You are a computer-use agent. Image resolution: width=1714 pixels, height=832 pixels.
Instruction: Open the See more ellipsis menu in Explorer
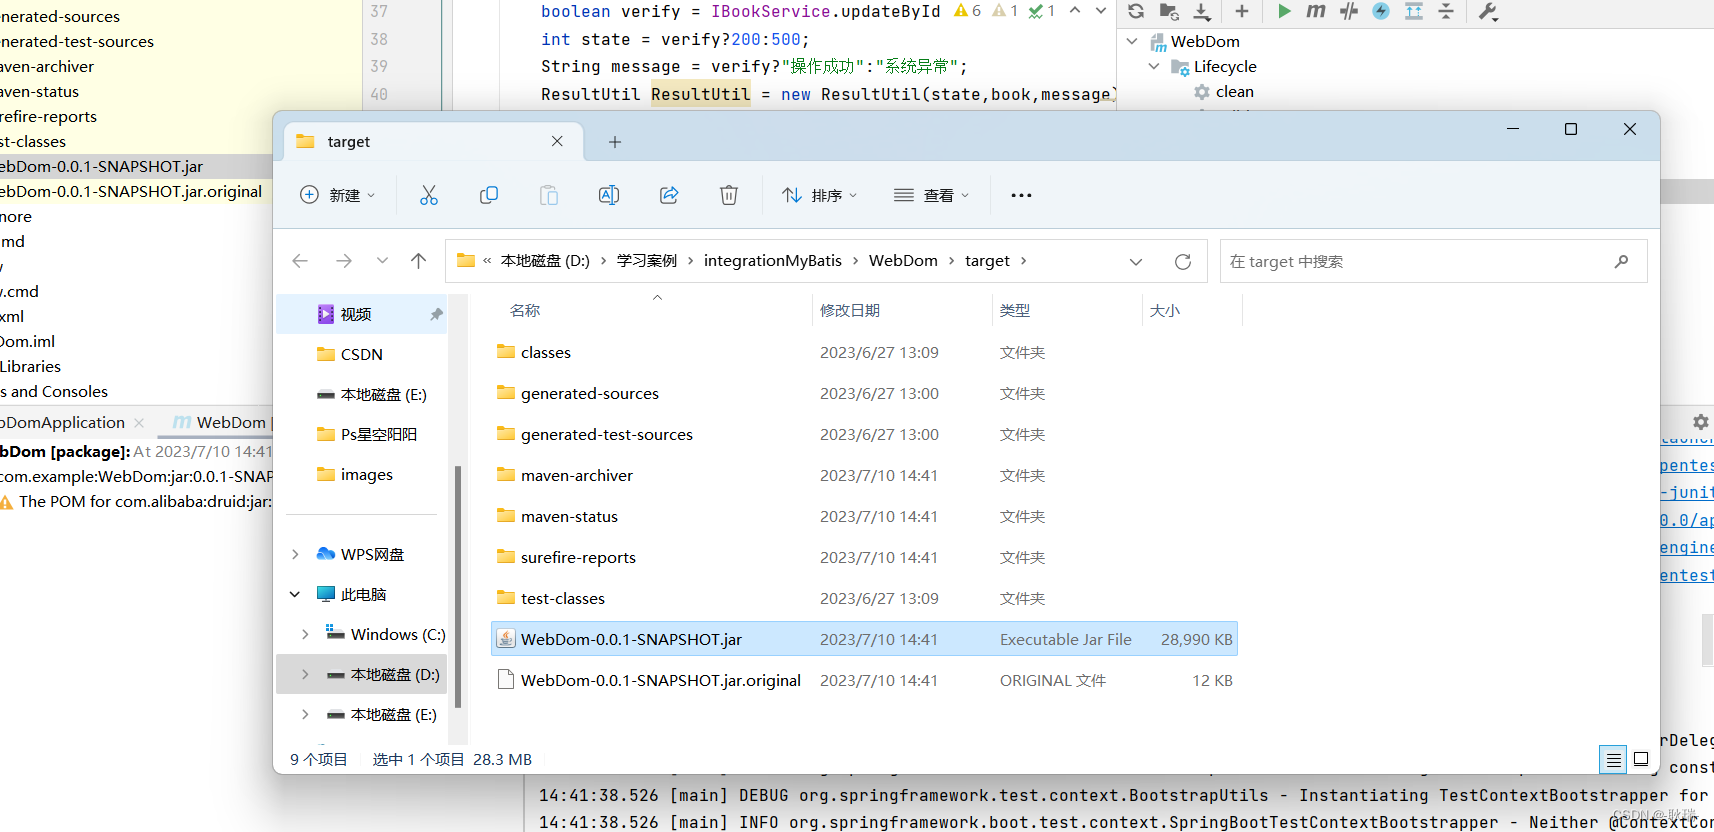(x=1021, y=195)
